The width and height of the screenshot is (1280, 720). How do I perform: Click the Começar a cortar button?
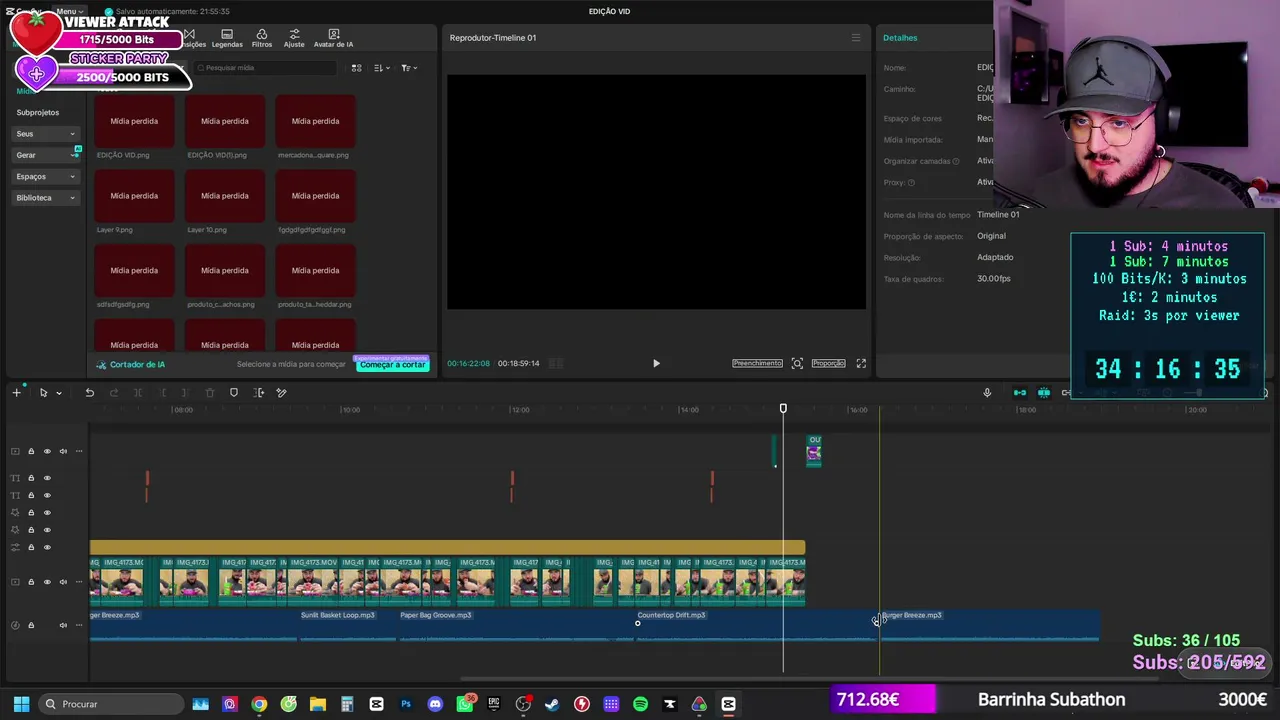(393, 365)
